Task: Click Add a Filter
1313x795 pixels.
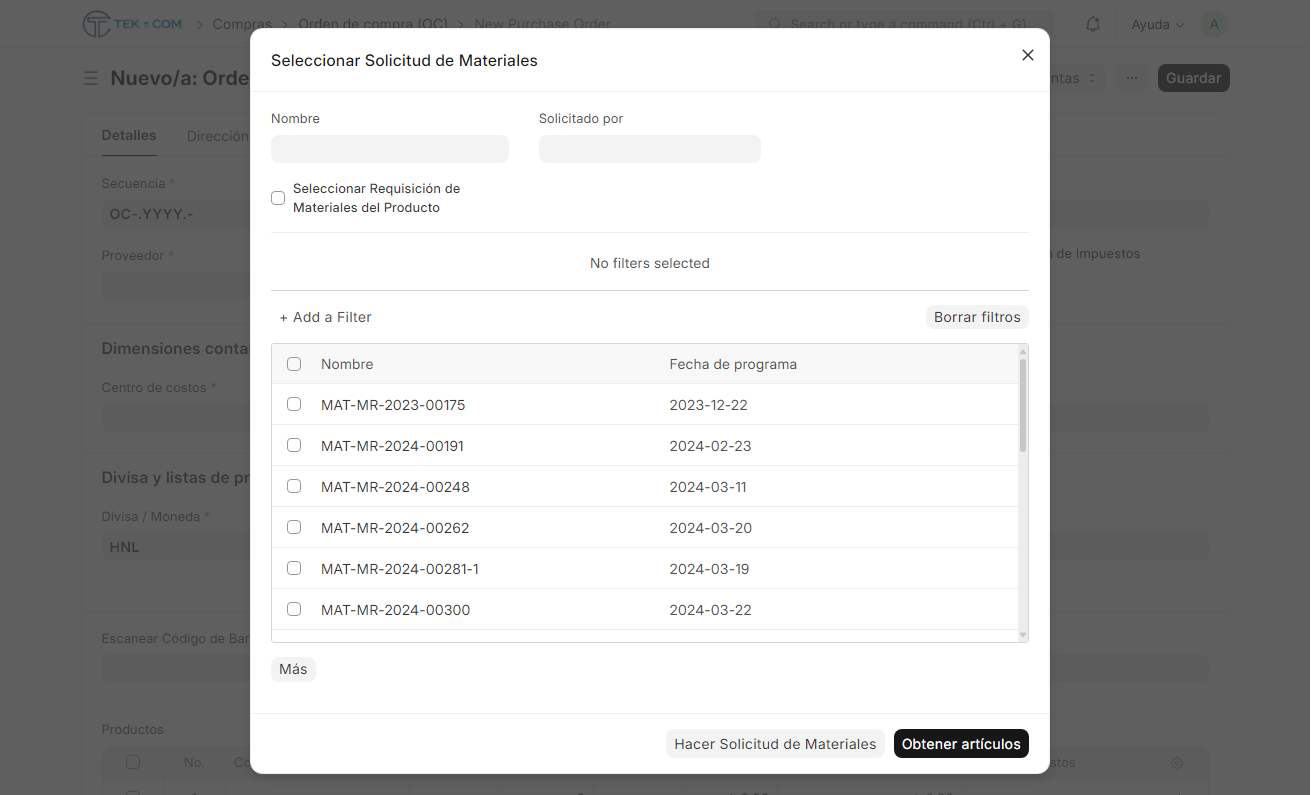Action: [325, 317]
